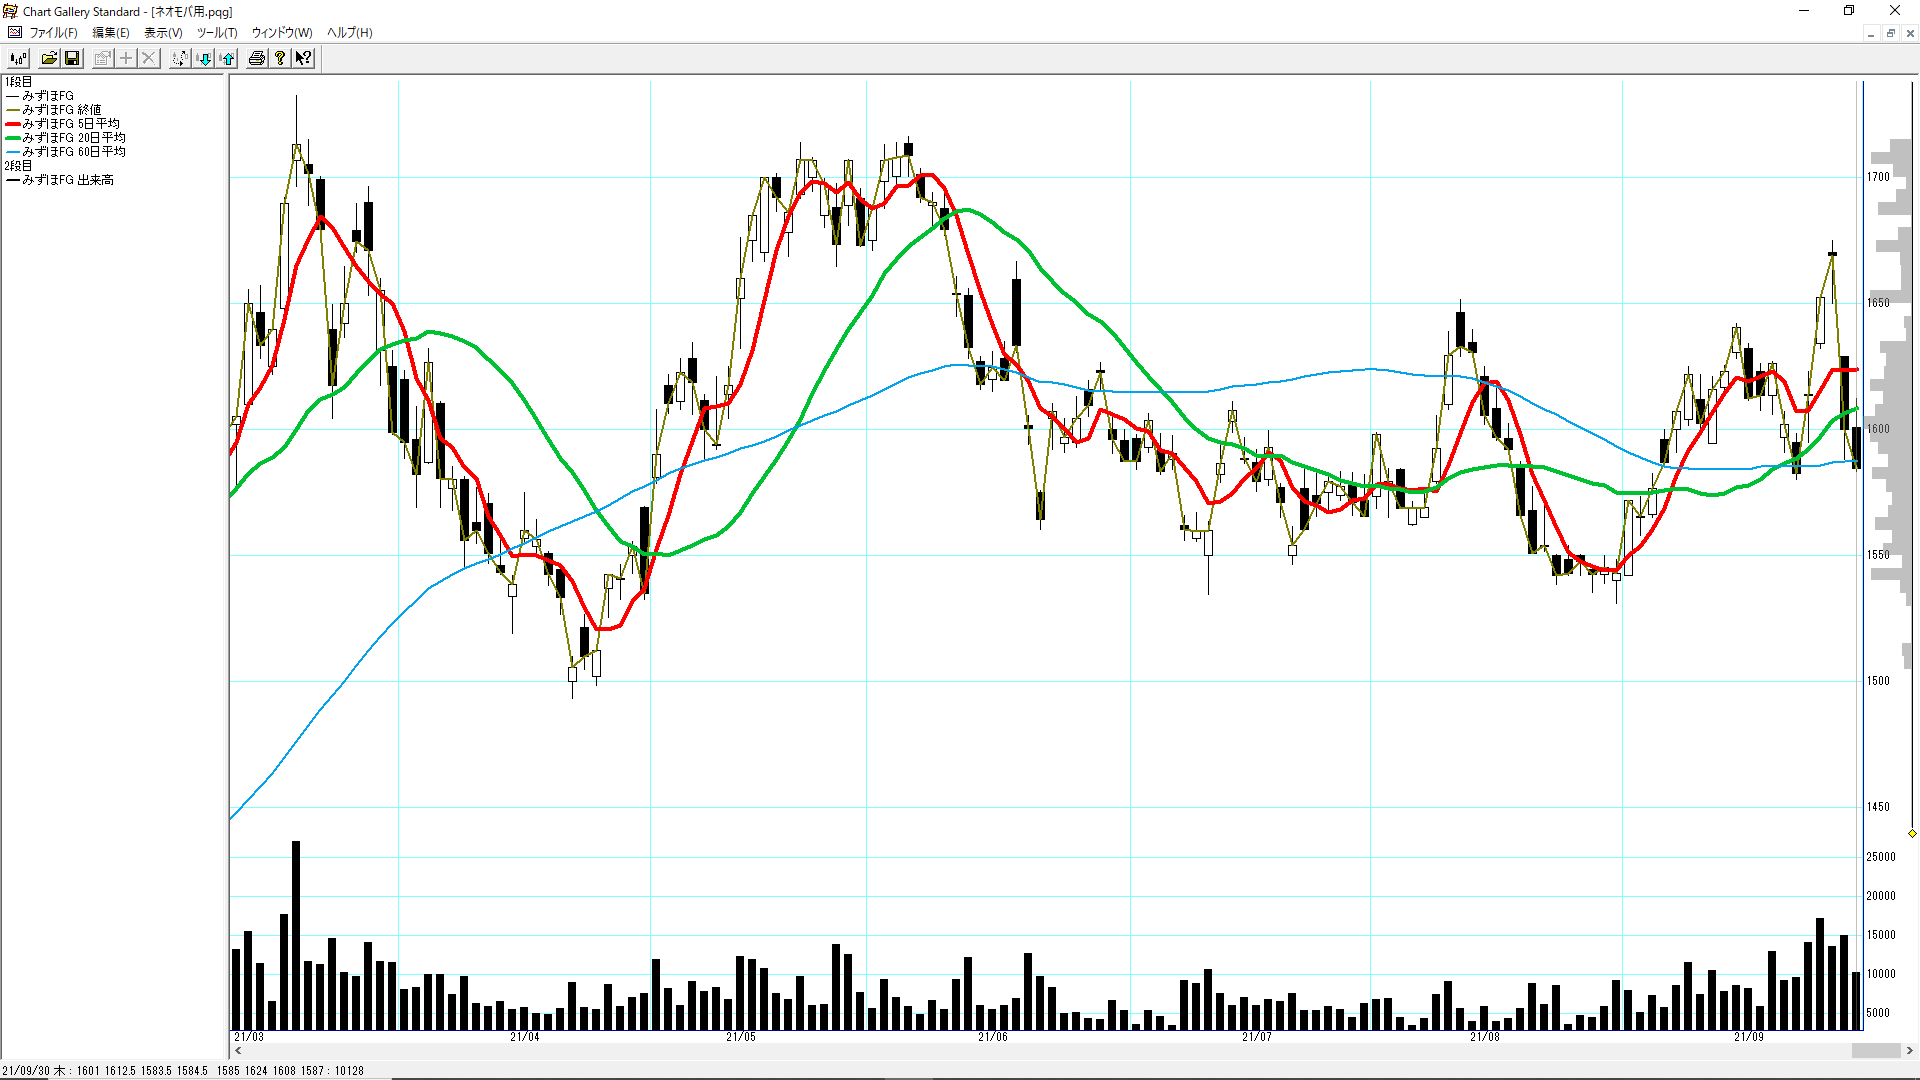Click the blue down arrow chart icon

204,58
